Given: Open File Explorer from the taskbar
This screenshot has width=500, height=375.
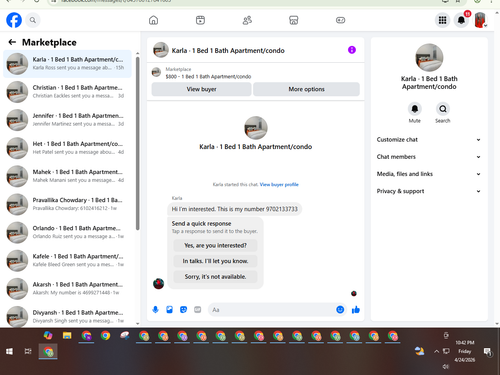Looking at the screenshot, I should [67, 336].
